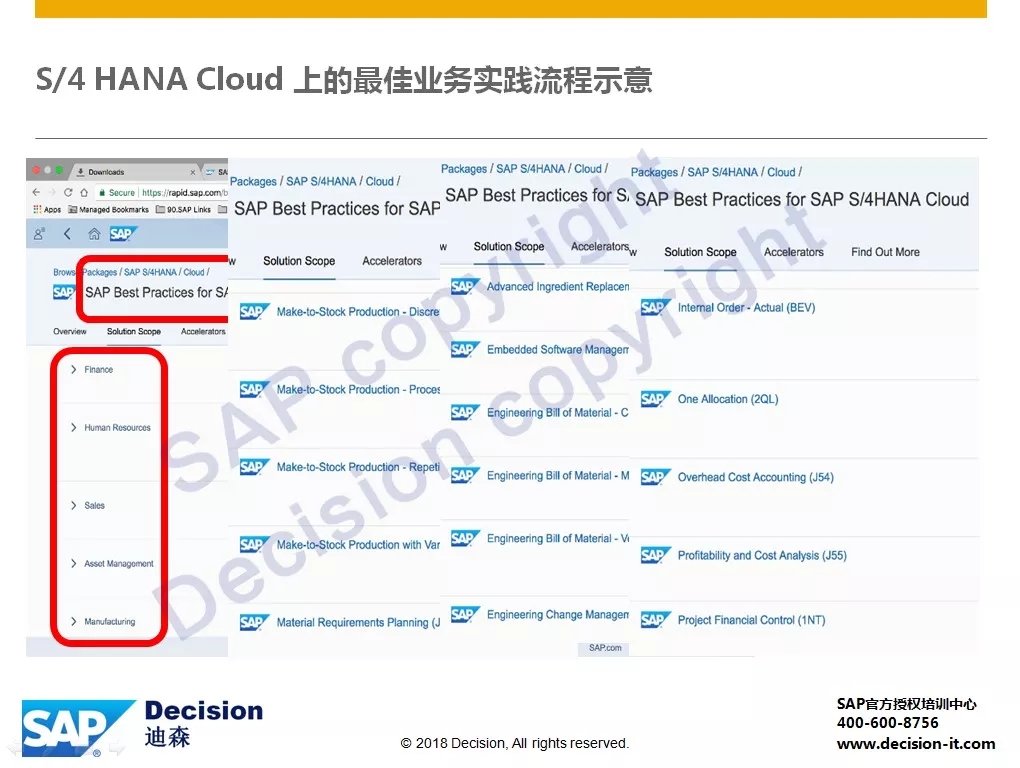The width and height of the screenshot is (1020, 768).
Task: Click the SAP Decision logo
Action: pos(142,728)
